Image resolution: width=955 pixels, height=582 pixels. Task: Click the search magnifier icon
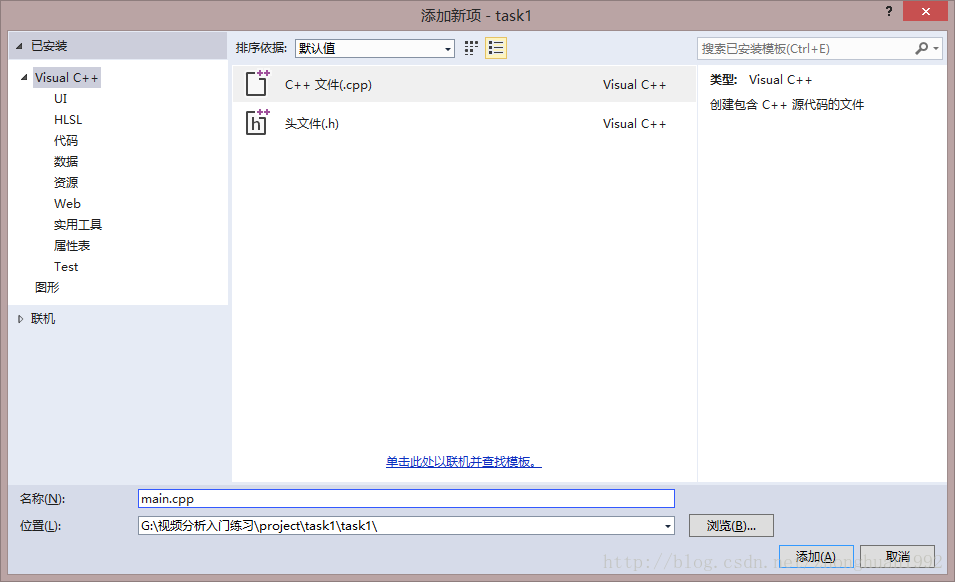point(922,48)
